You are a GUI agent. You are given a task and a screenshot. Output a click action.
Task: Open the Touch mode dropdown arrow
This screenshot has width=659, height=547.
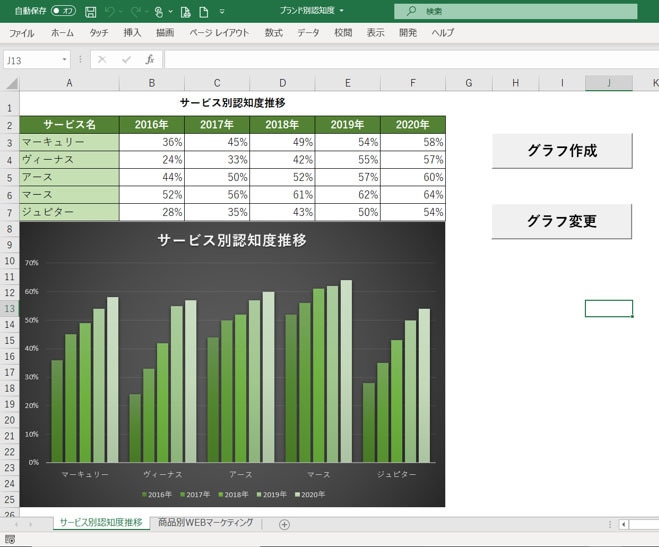[x=170, y=12]
